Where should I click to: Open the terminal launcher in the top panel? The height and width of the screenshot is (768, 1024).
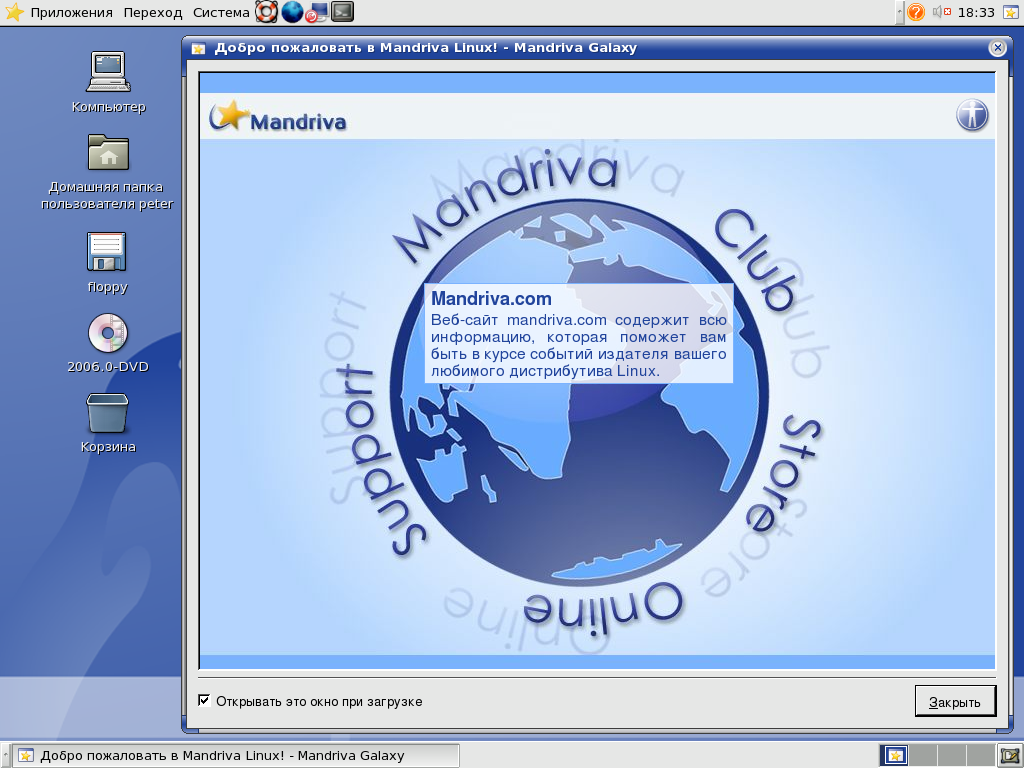(x=342, y=12)
